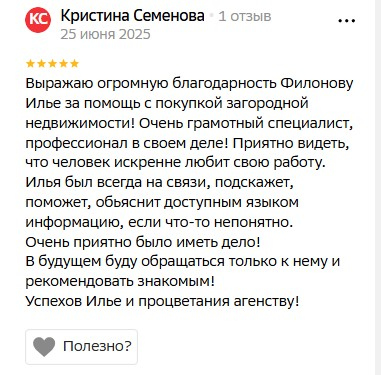
Task: Click the line "Выражаю огромную благодарность Филонову"
Action: click(x=189, y=84)
